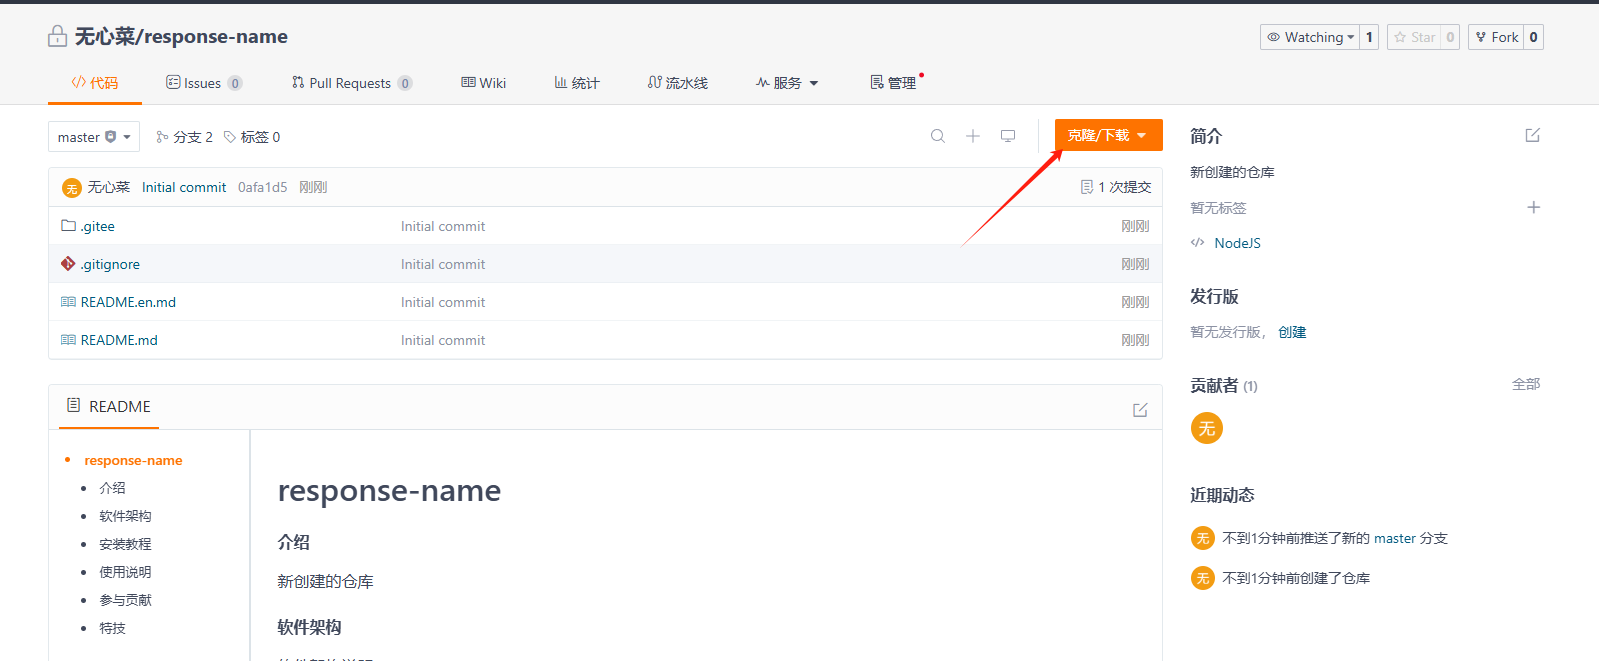The height and width of the screenshot is (661, 1599).
Task: Switch to the 代码 tab
Action: (x=95, y=83)
